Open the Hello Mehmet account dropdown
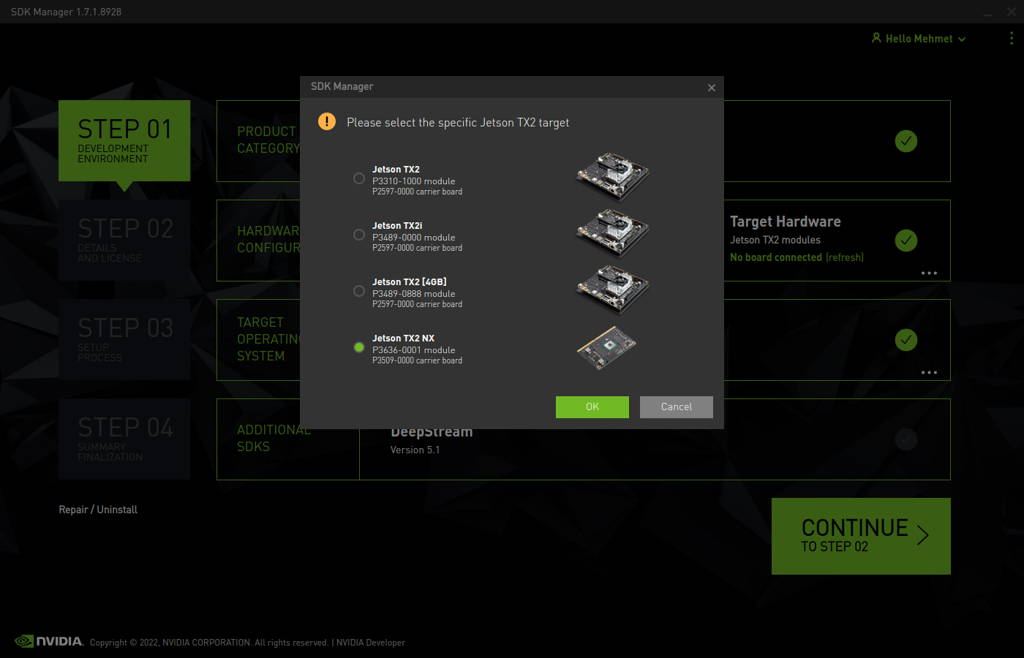The width and height of the screenshot is (1024, 658). pyautogui.click(x=919, y=39)
